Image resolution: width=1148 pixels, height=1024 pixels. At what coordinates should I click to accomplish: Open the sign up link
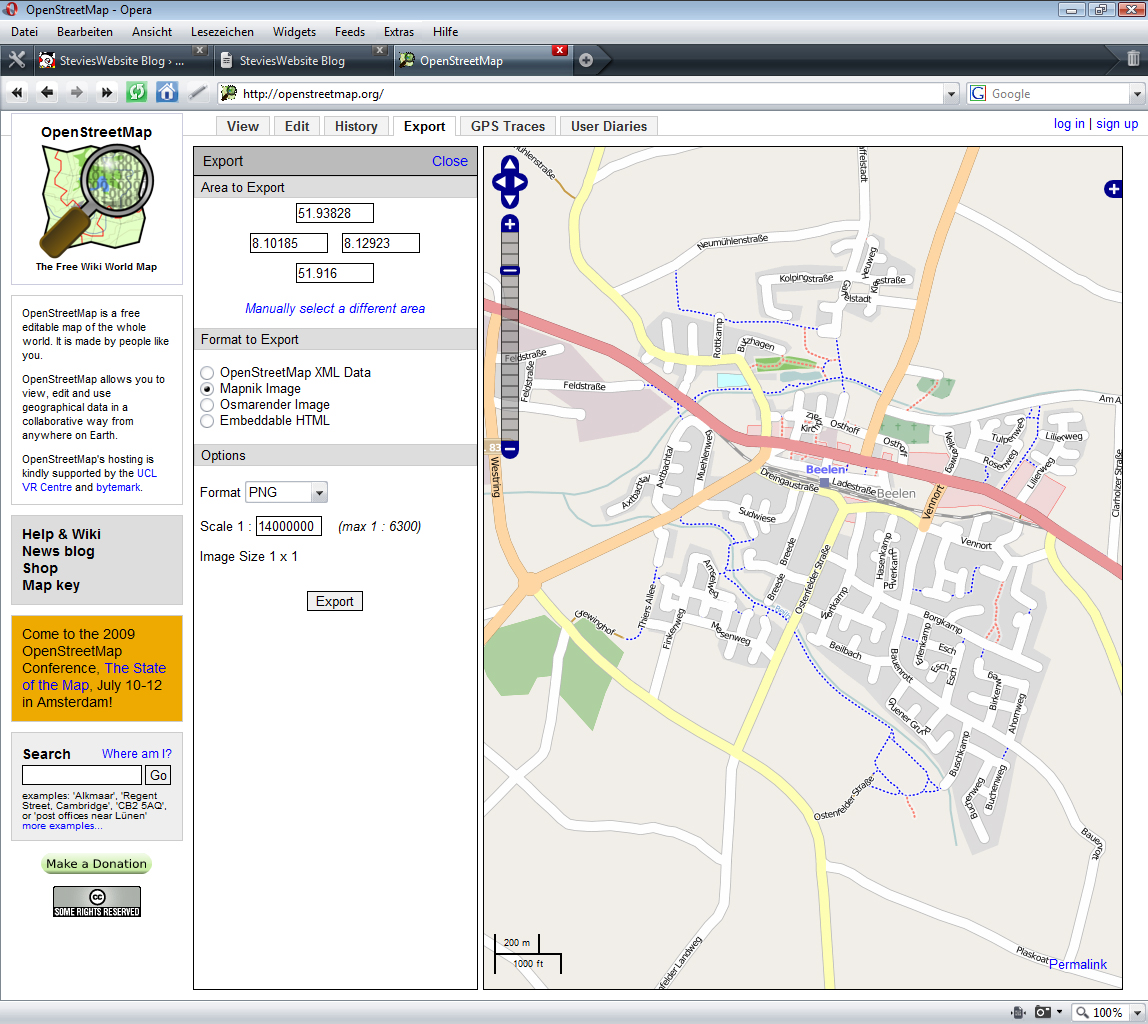(1117, 124)
